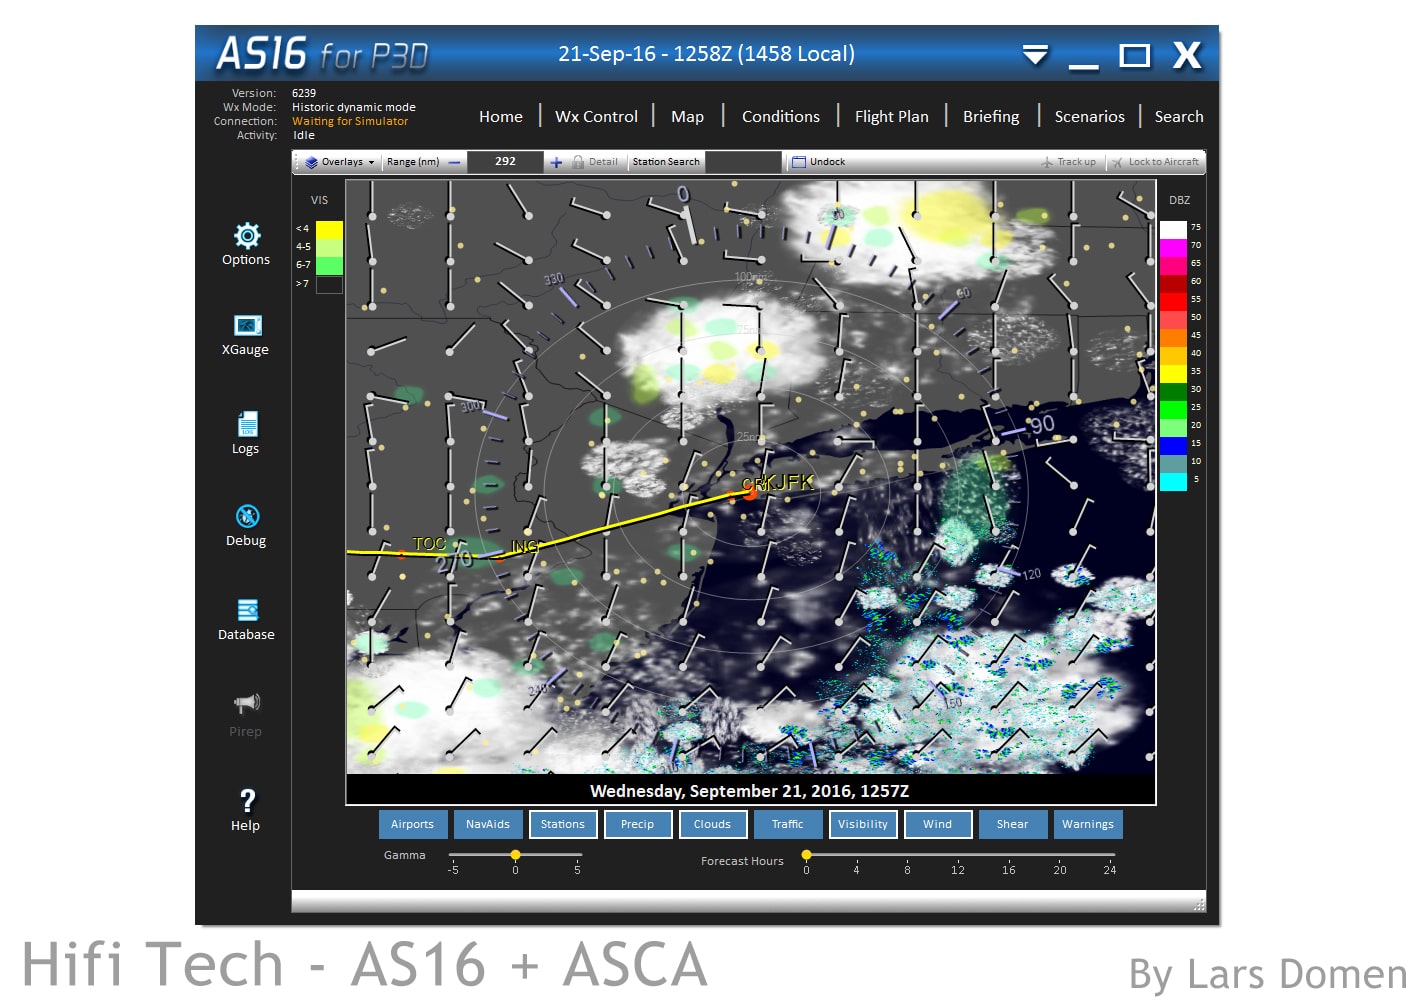Open the Database sidebar icon
Image resolution: width=1416 pixels, height=1004 pixels.
(247, 610)
